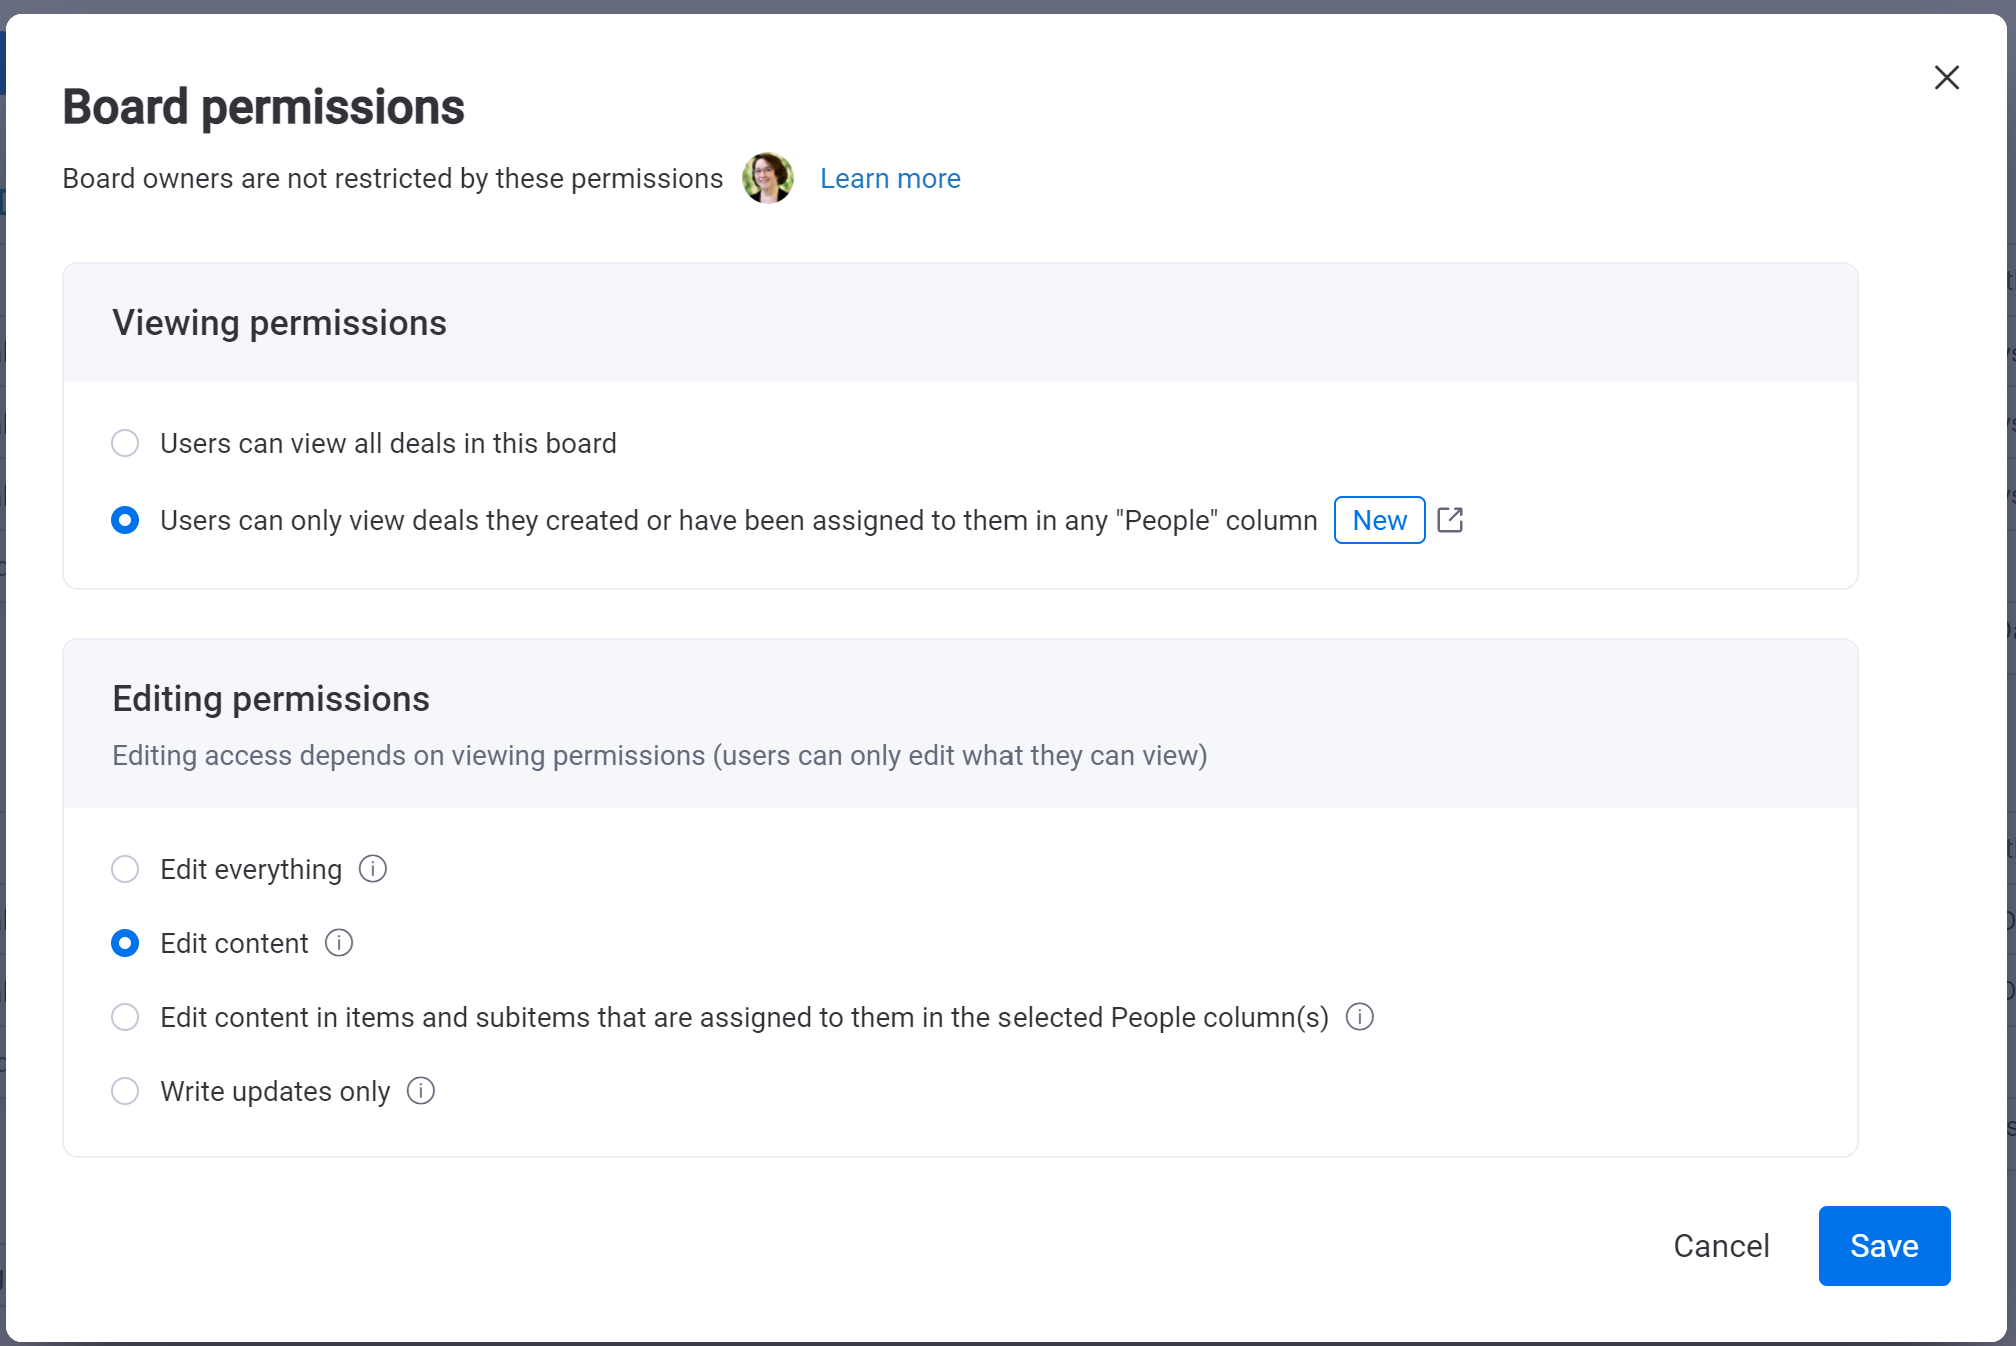Select the Edit everything radio button

(125, 869)
